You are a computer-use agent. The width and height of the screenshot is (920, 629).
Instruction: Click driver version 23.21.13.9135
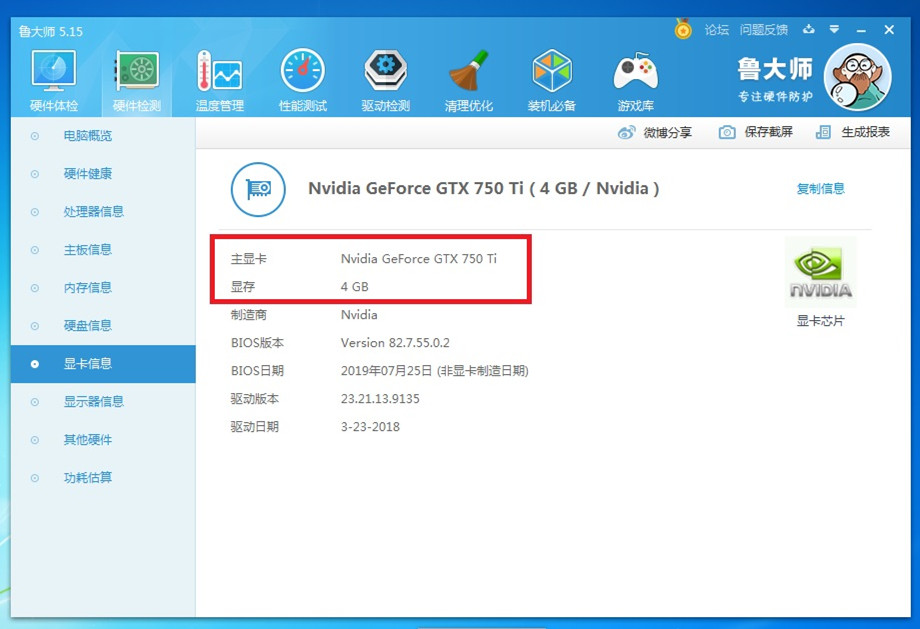click(380, 399)
